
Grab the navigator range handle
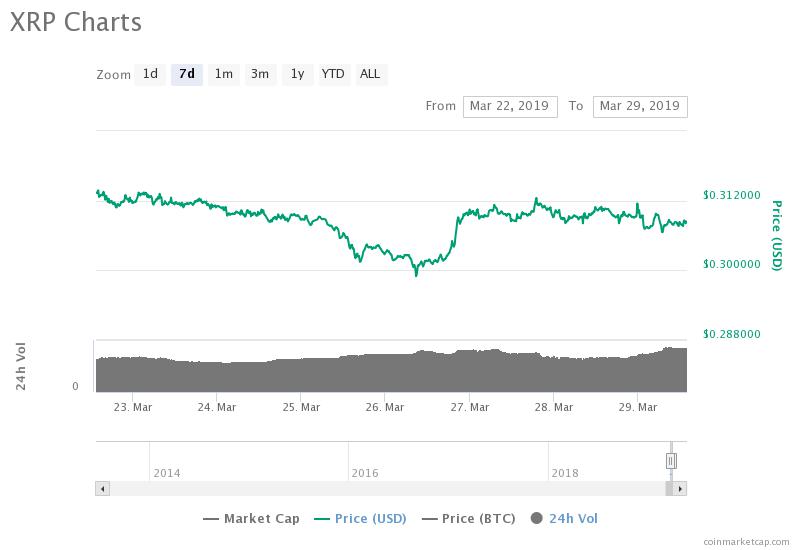click(671, 461)
